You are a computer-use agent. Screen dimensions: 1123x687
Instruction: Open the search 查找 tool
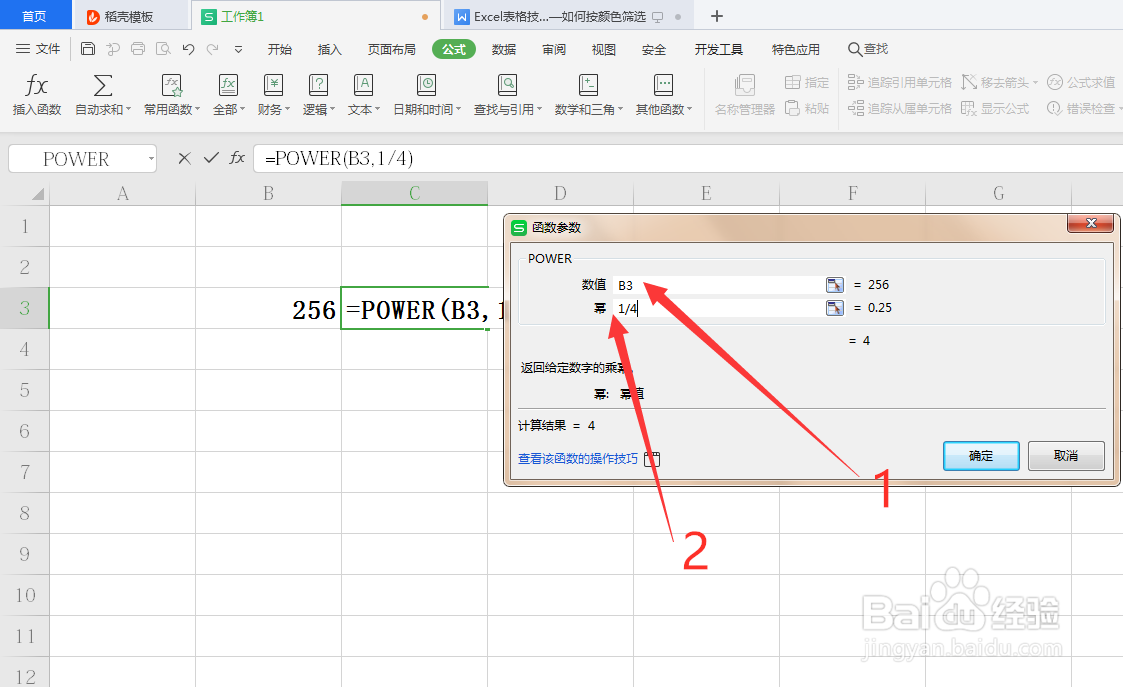(868, 49)
